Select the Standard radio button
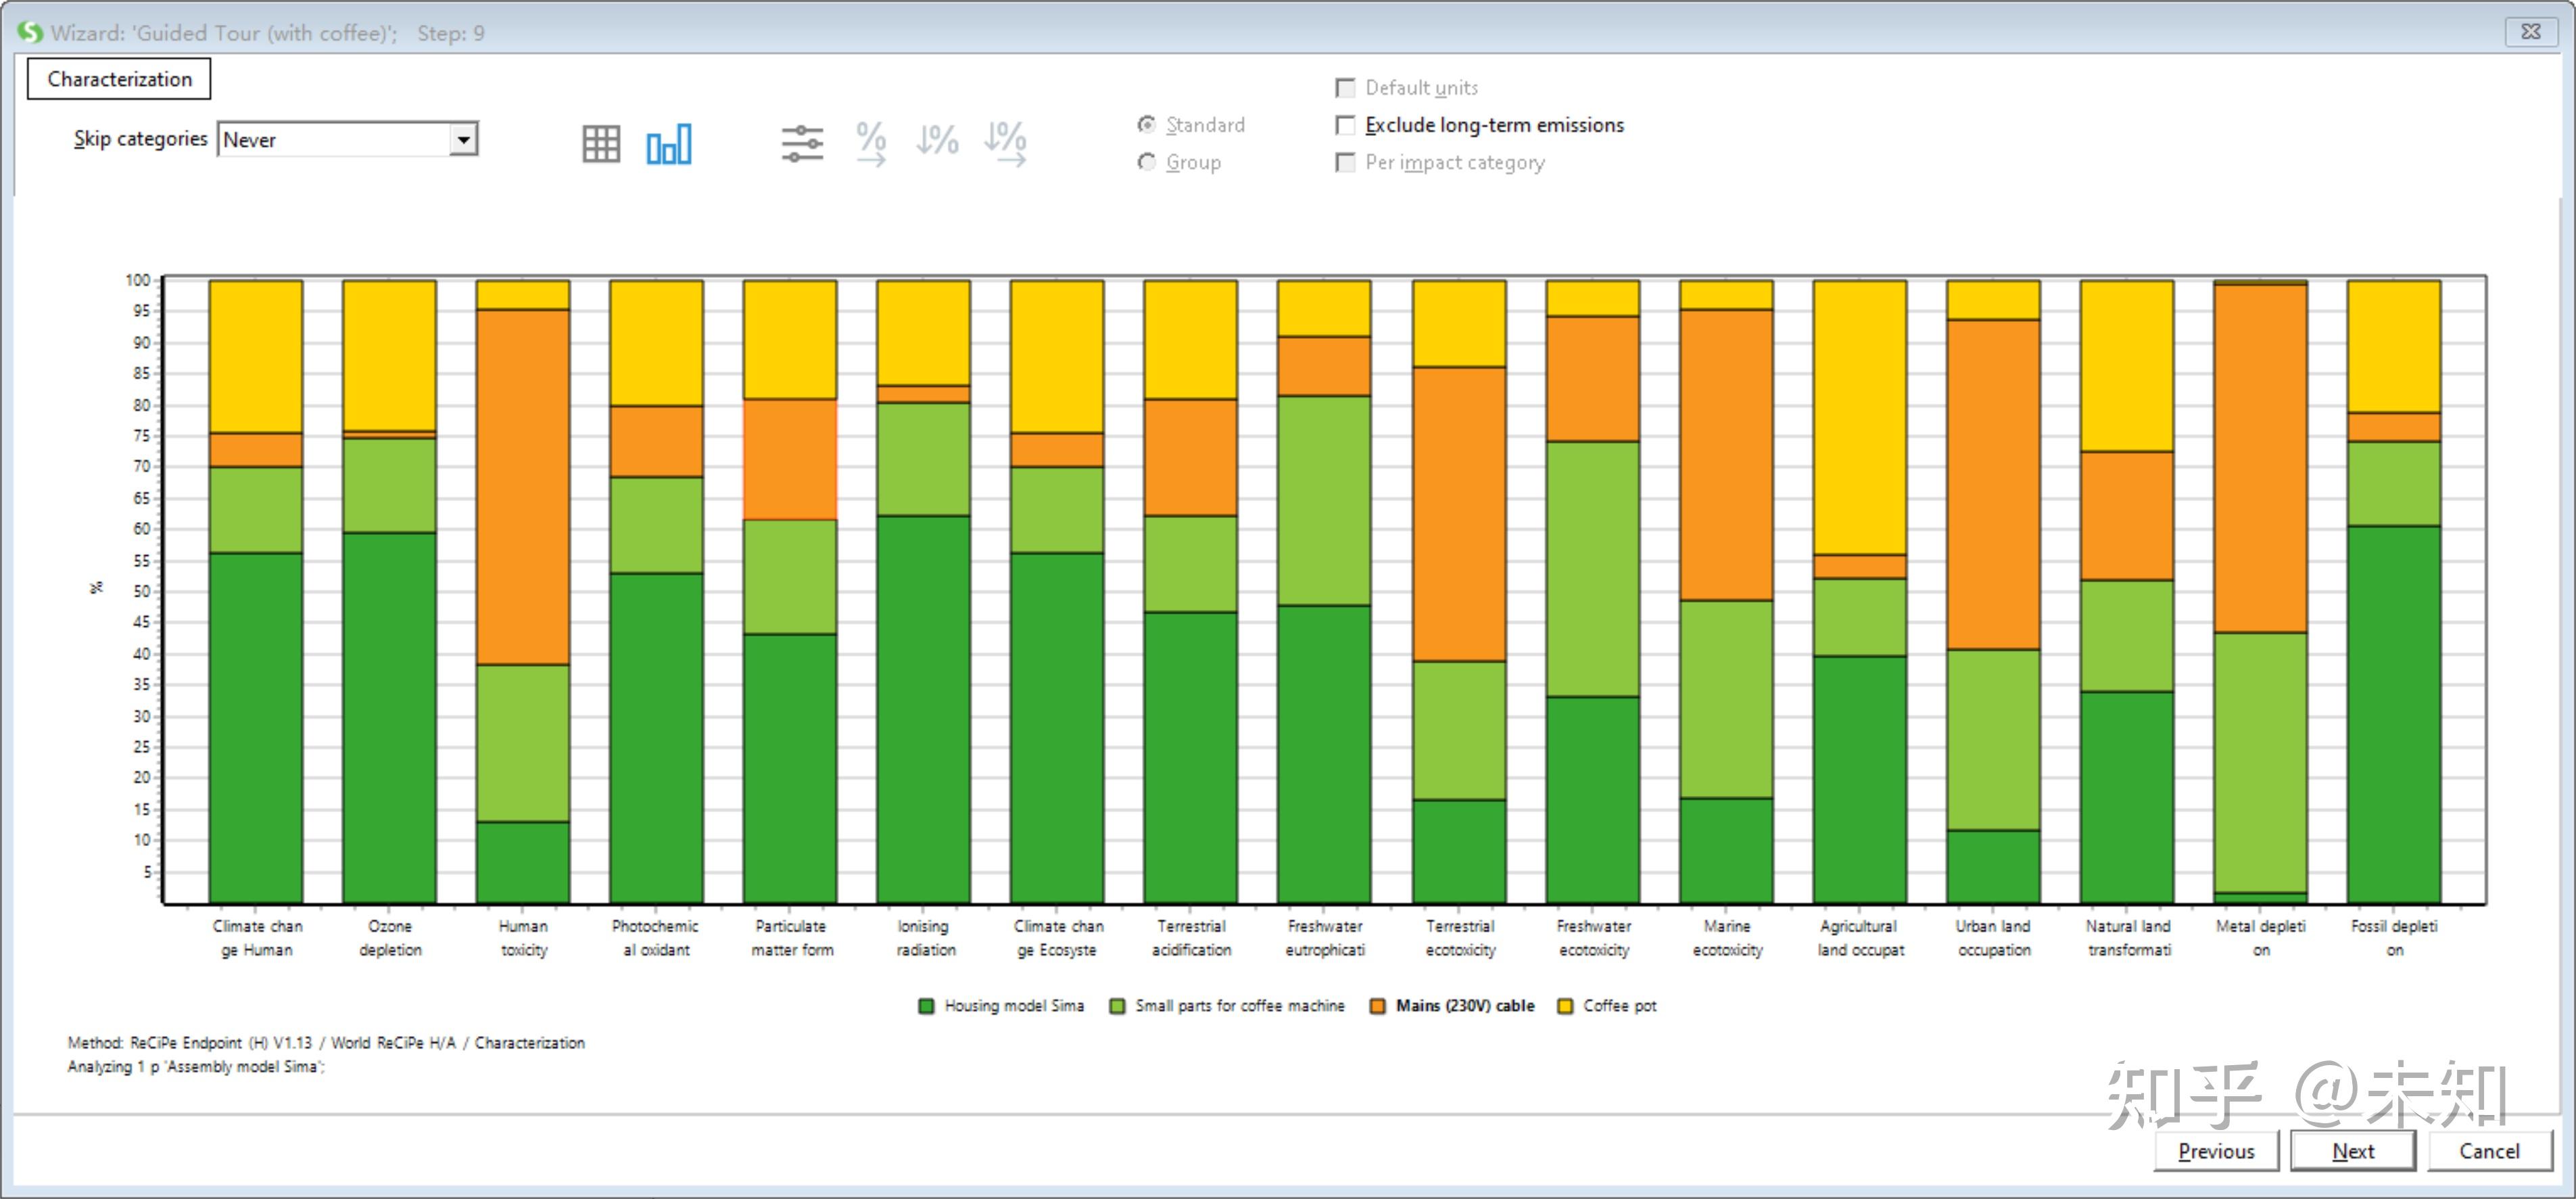Viewport: 2576px width, 1199px height. point(1147,125)
